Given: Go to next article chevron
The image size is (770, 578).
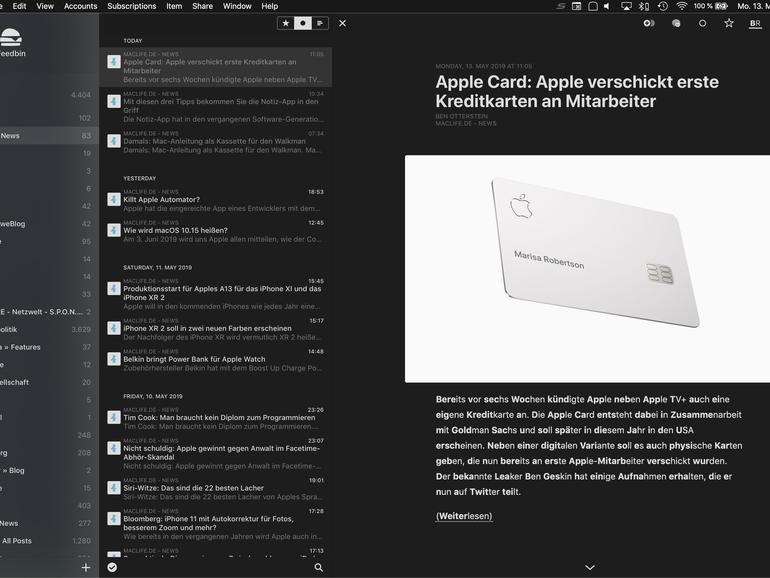Looking at the screenshot, I should point(590,567).
